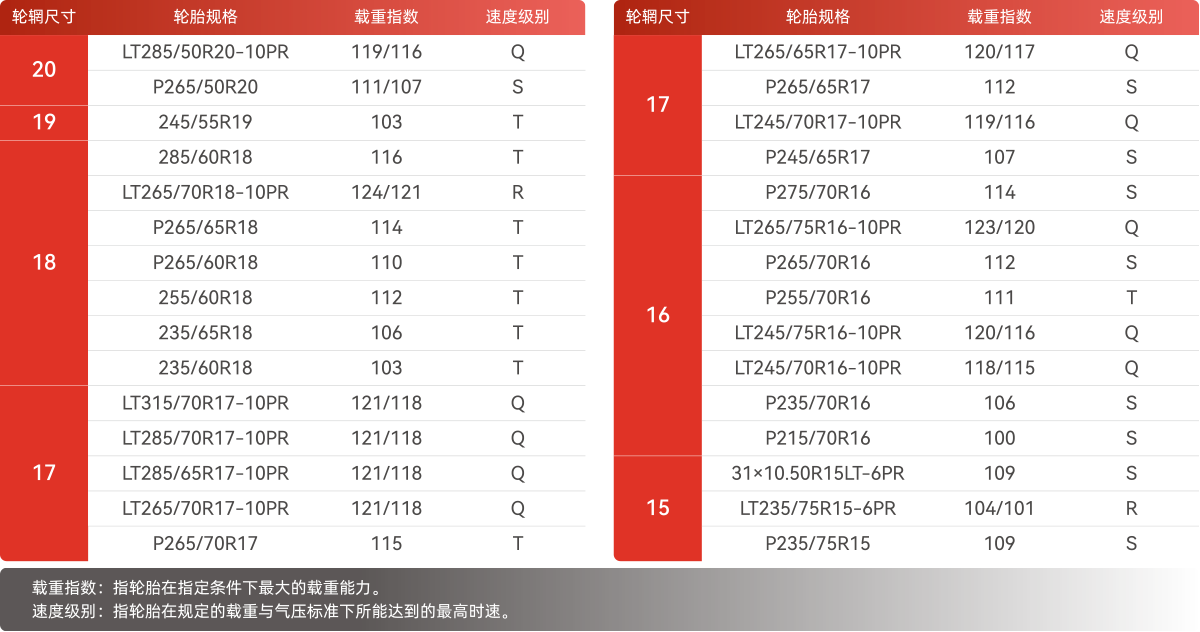Click the rim size 15 red cell
The image size is (1200, 632).
click(x=657, y=508)
